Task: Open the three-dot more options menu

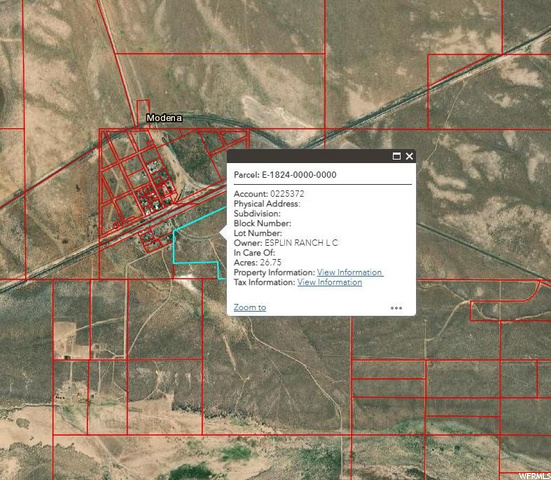Action: (x=396, y=308)
